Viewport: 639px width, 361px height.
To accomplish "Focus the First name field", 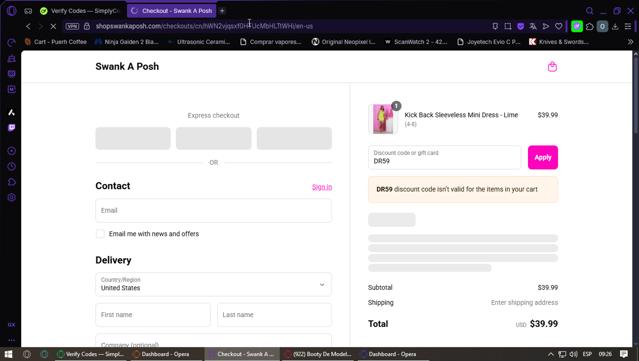I will 153,315.
